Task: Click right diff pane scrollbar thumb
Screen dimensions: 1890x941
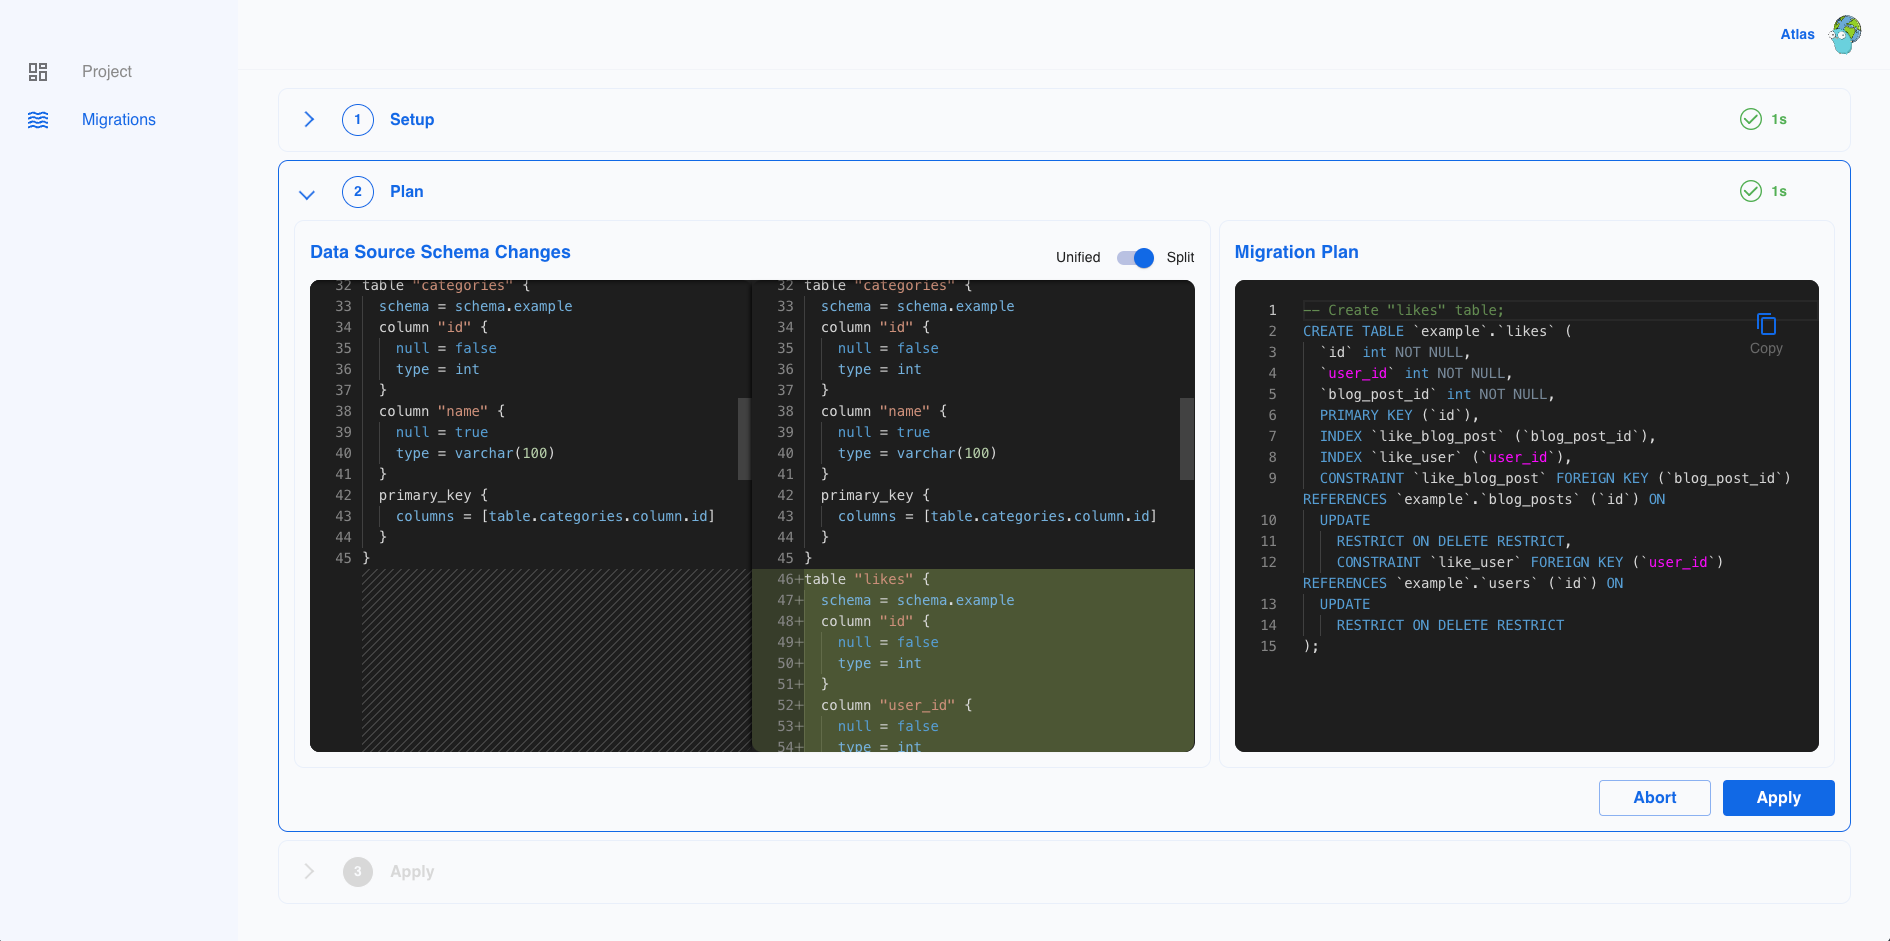Action: (1187, 439)
